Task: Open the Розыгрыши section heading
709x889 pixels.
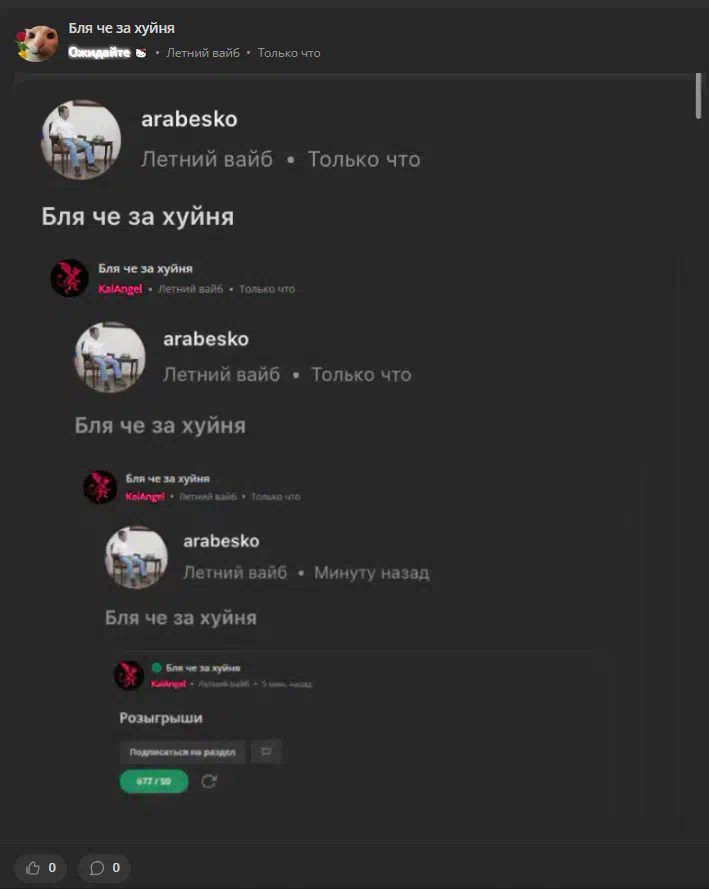Action: point(161,718)
